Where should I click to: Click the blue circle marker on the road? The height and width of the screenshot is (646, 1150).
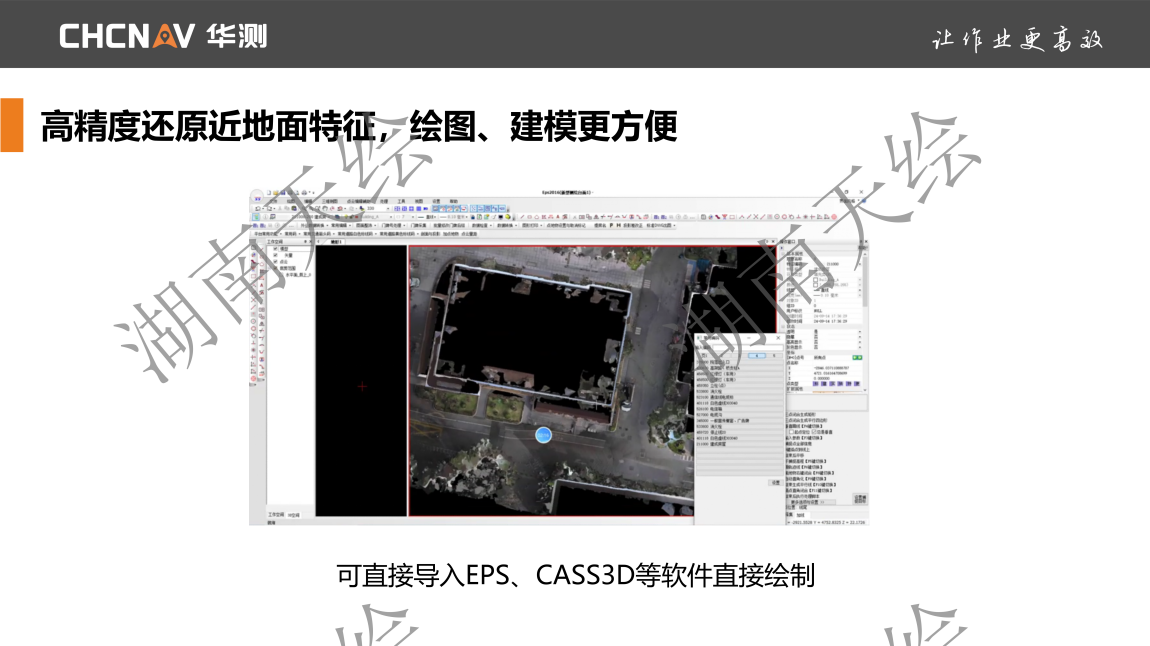coord(543,435)
